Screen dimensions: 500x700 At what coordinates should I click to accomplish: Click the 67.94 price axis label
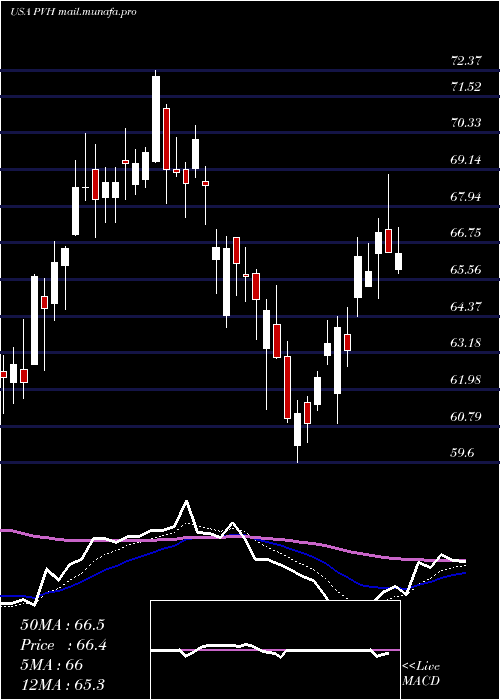(466, 196)
